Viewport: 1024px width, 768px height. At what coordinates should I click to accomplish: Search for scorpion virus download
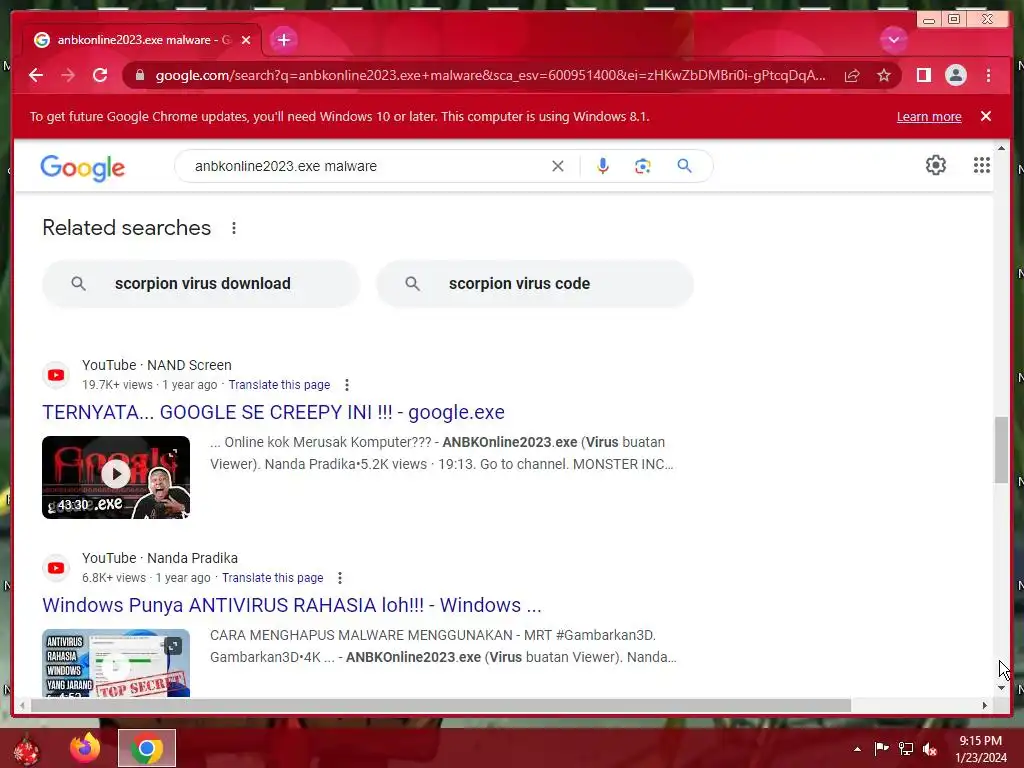(201, 283)
